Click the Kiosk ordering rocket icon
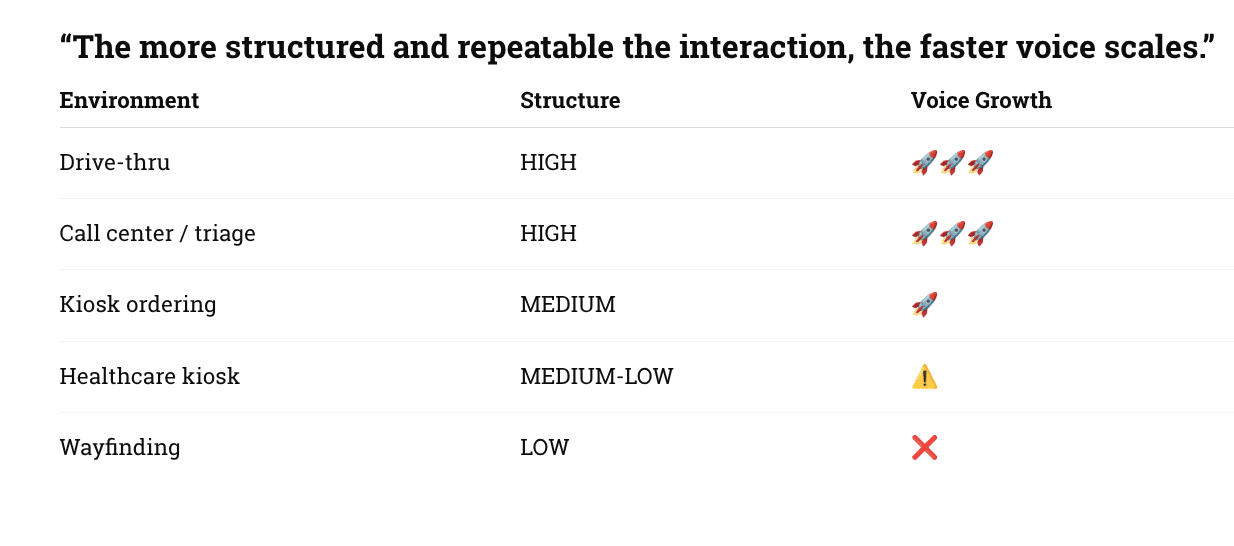This screenshot has width=1234, height=546. (x=924, y=305)
